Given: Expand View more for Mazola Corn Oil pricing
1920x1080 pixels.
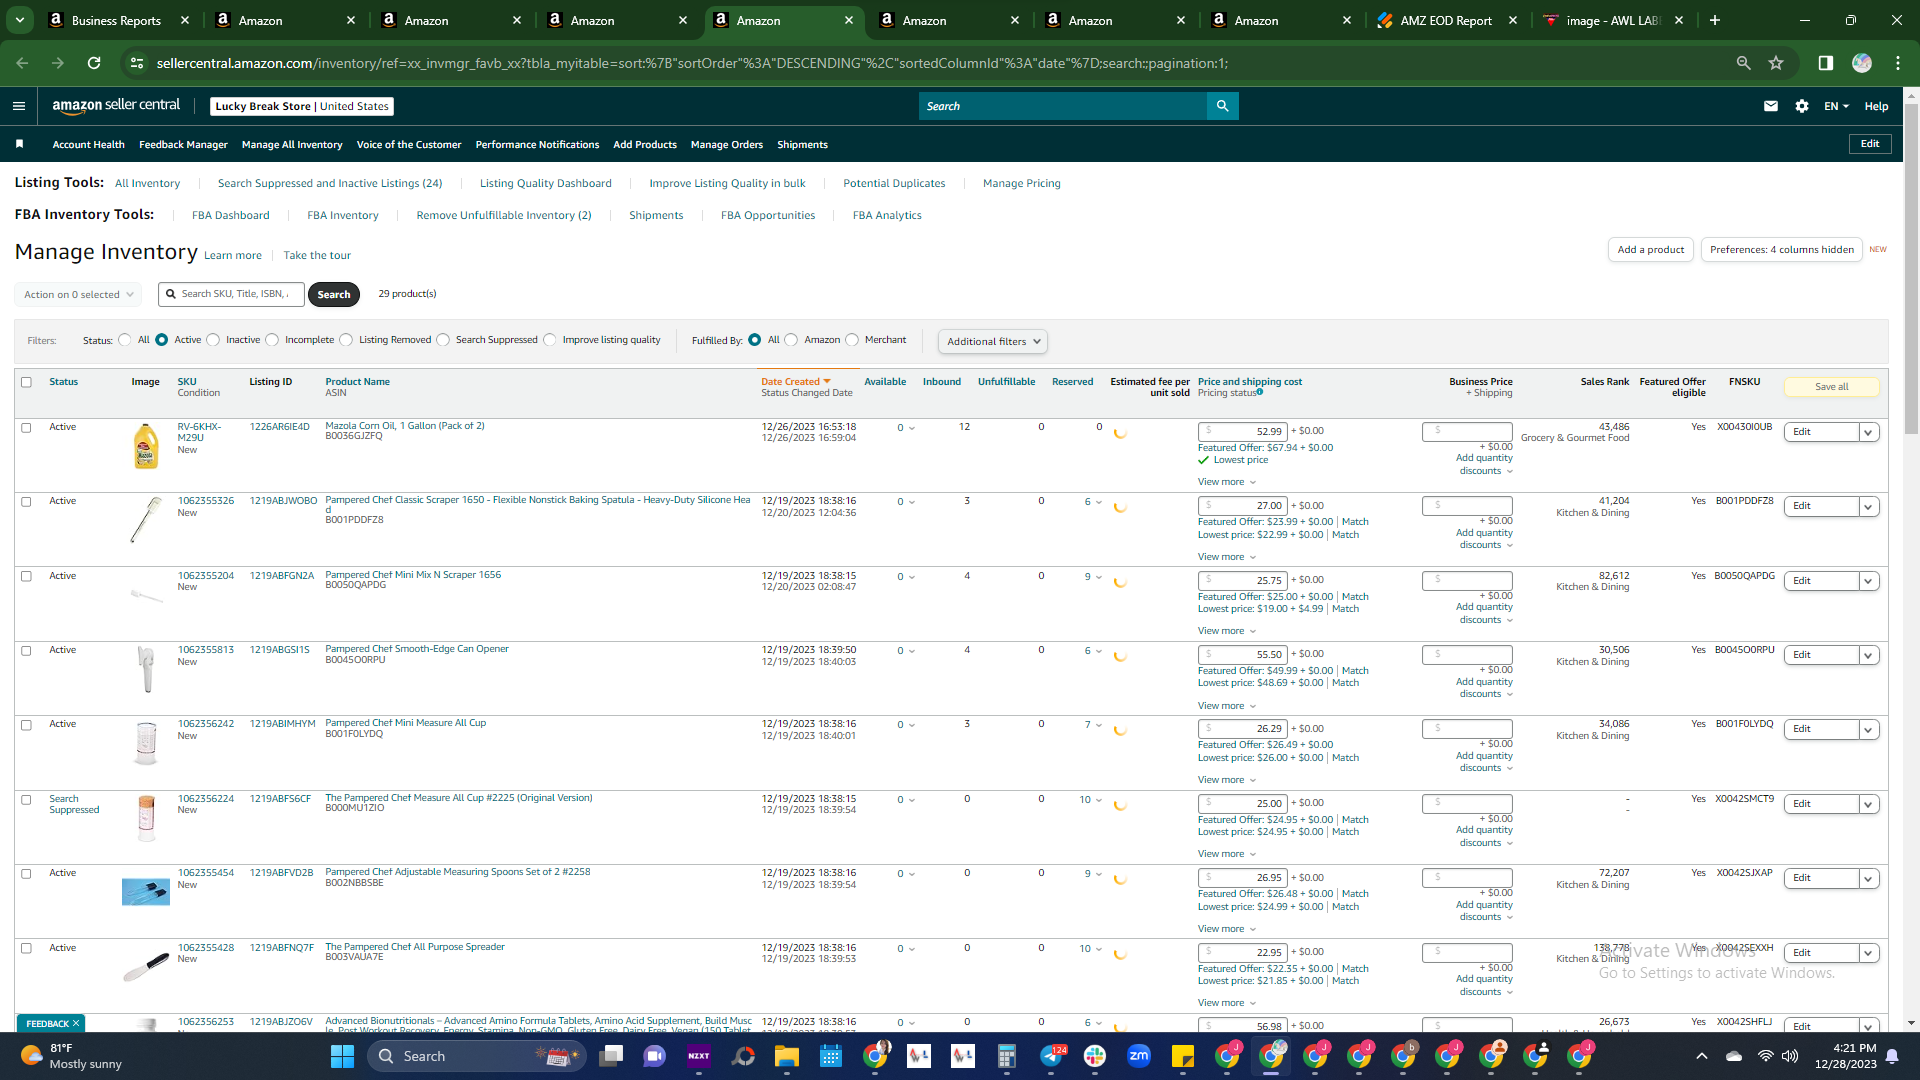Looking at the screenshot, I should pyautogui.click(x=1227, y=482).
